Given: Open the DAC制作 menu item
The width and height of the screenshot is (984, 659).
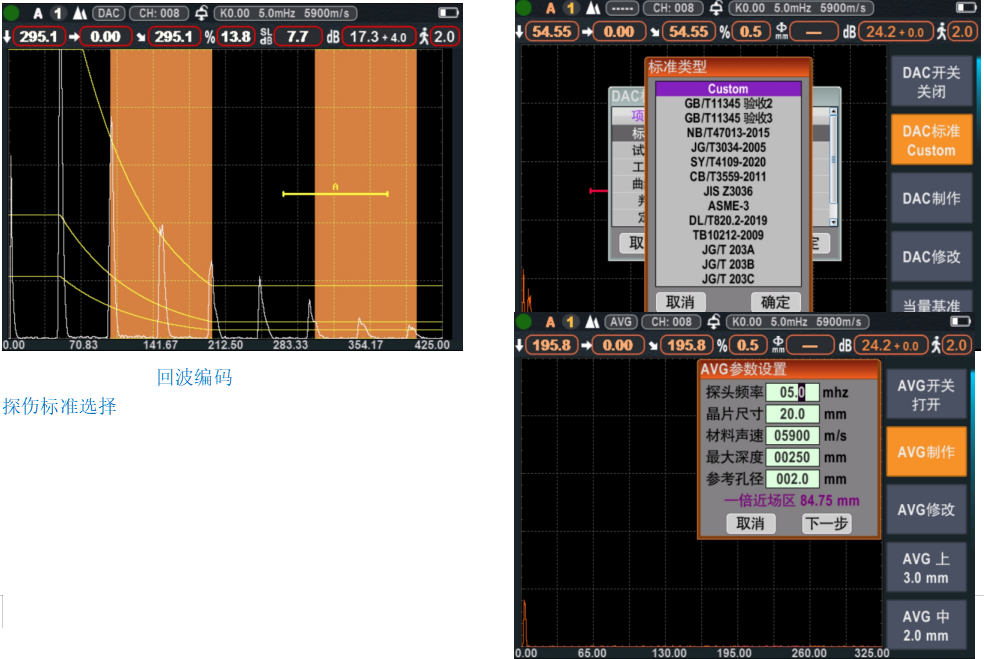Looking at the screenshot, I should [931, 198].
